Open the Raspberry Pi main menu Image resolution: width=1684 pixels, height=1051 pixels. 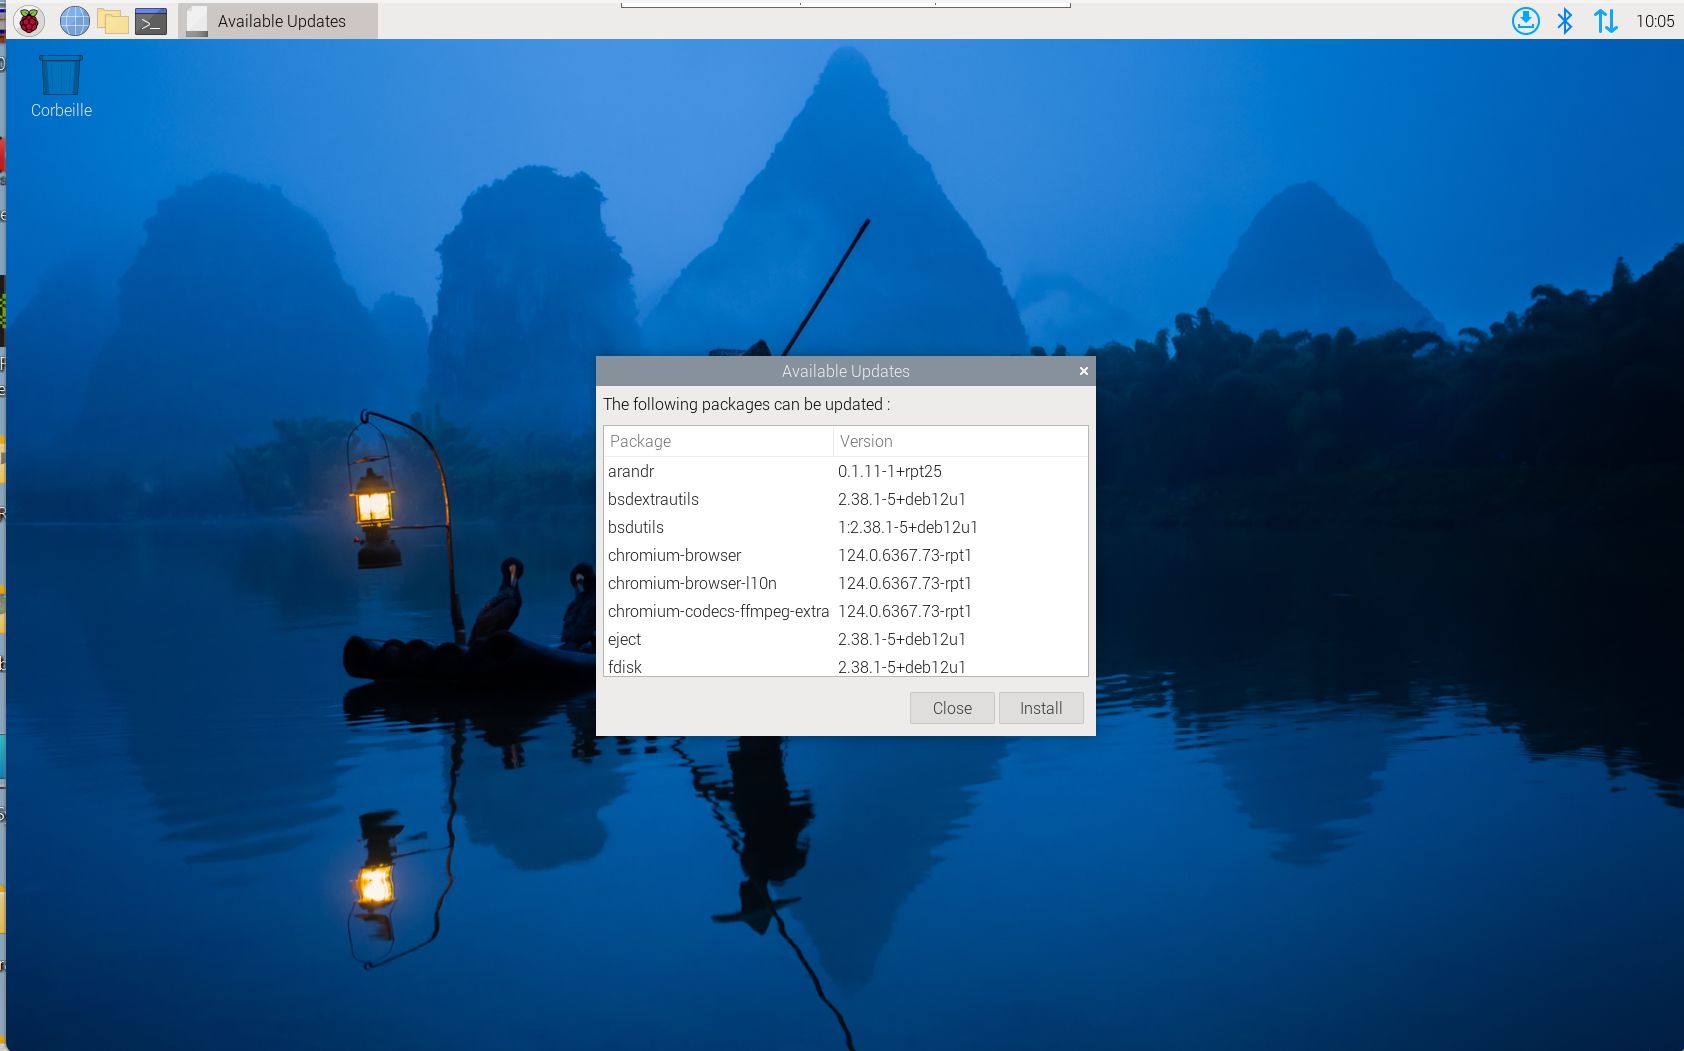pyautogui.click(x=29, y=20)
